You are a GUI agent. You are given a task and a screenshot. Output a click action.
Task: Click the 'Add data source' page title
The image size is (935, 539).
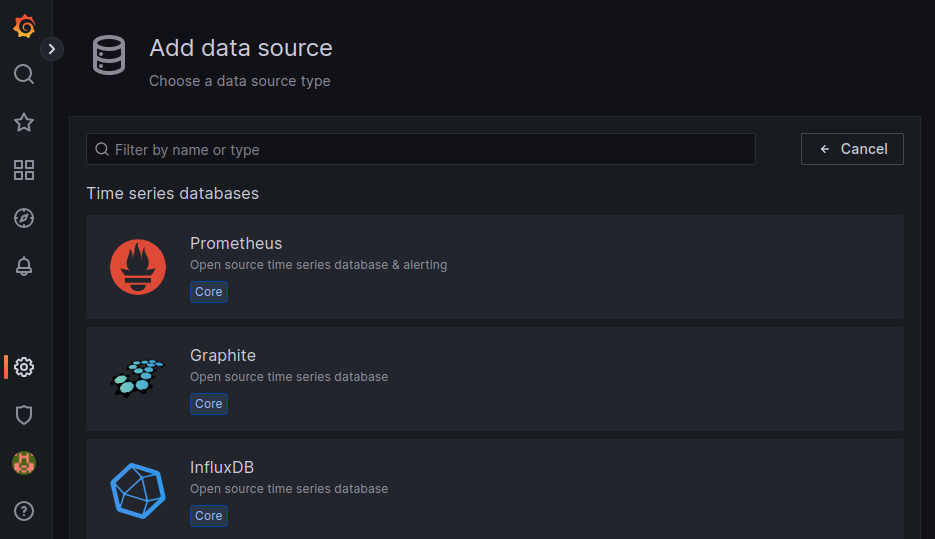pos(241,48)
